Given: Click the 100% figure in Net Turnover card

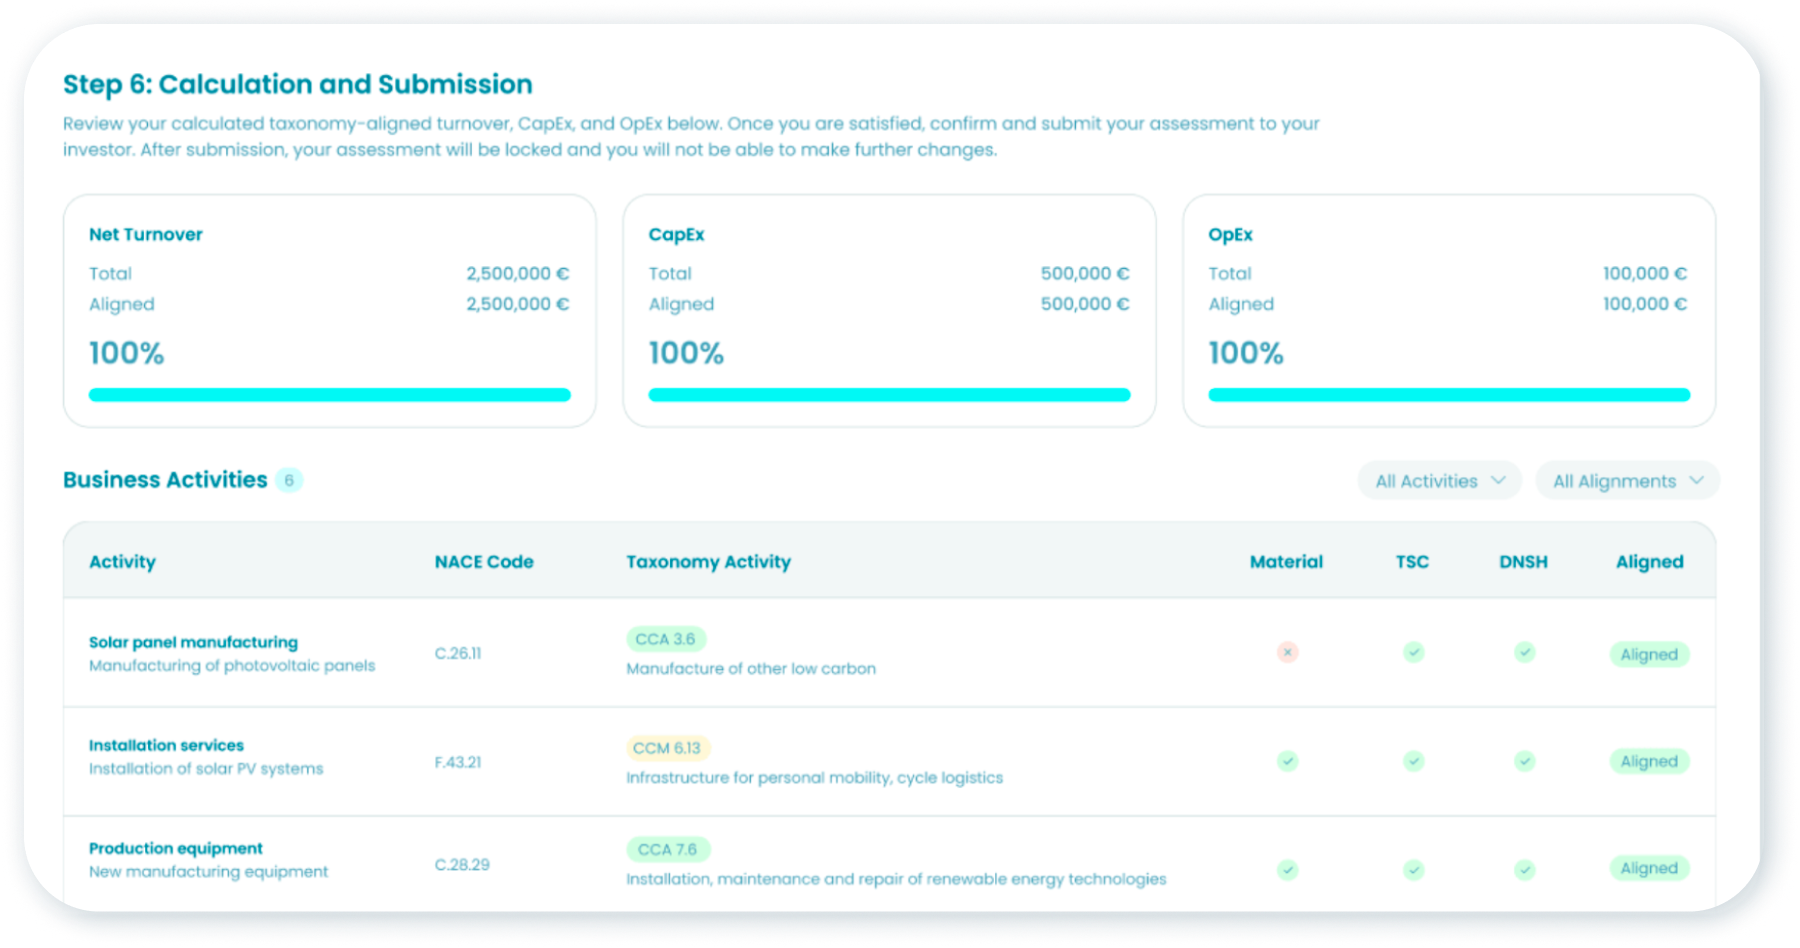Looking at the screenshot, I should pyautogui.click(x=126, y=353).
